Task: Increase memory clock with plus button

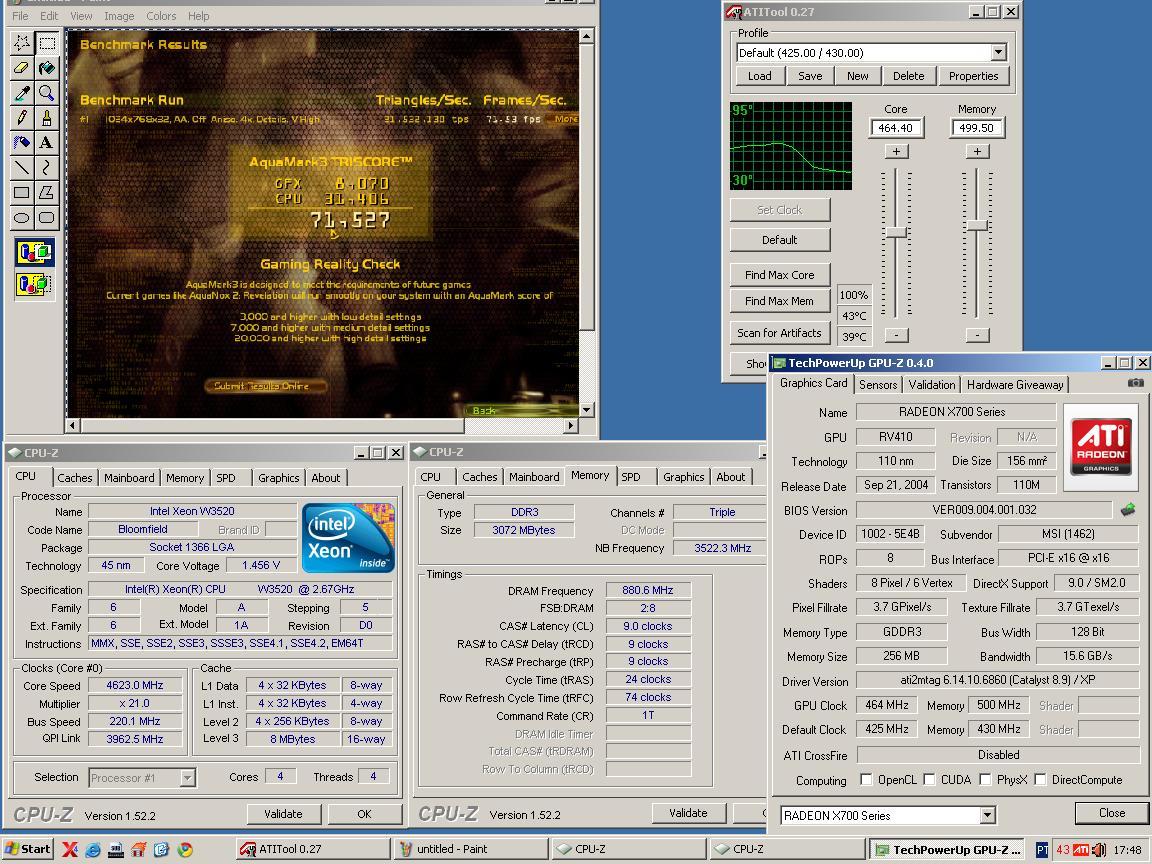Action: 977,151
